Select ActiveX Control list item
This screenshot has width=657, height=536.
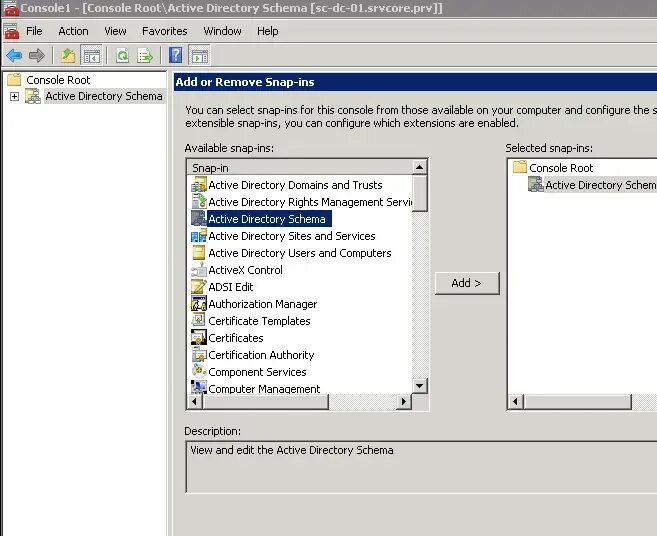point(246,270)
